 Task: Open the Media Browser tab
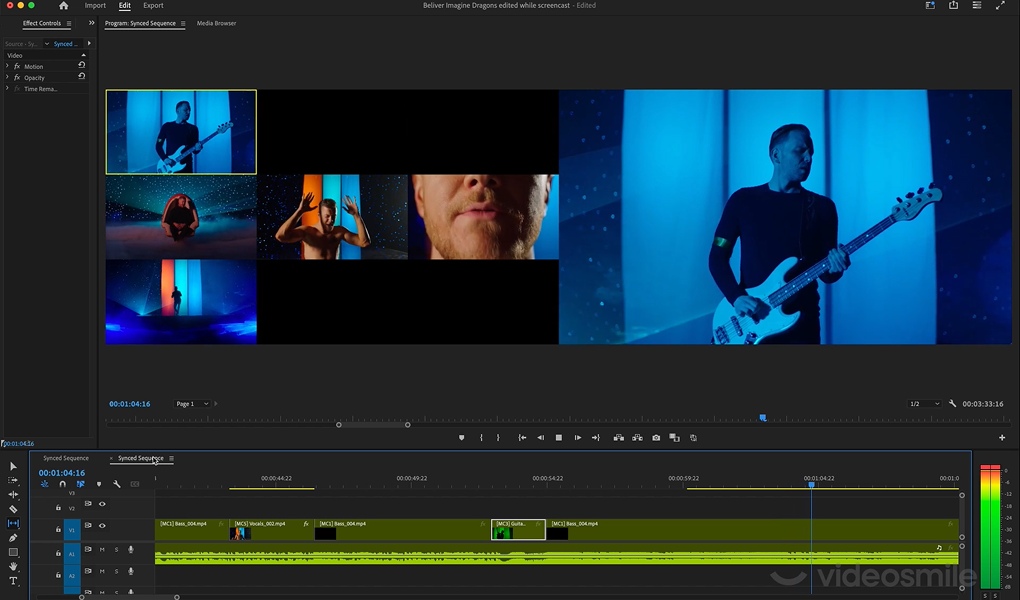coord(216,23)
